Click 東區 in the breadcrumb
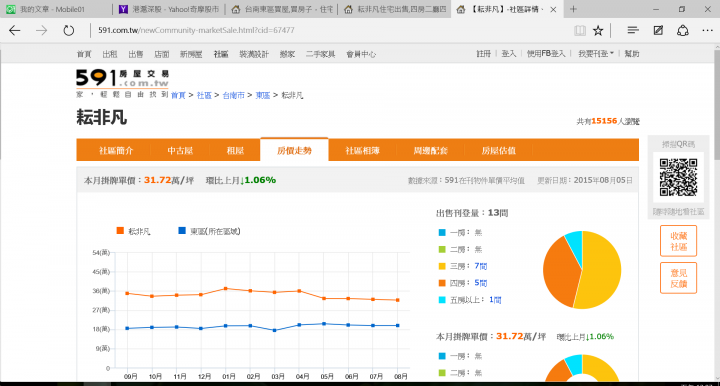Viewport: 720px width, 386px height. [263, 95]
